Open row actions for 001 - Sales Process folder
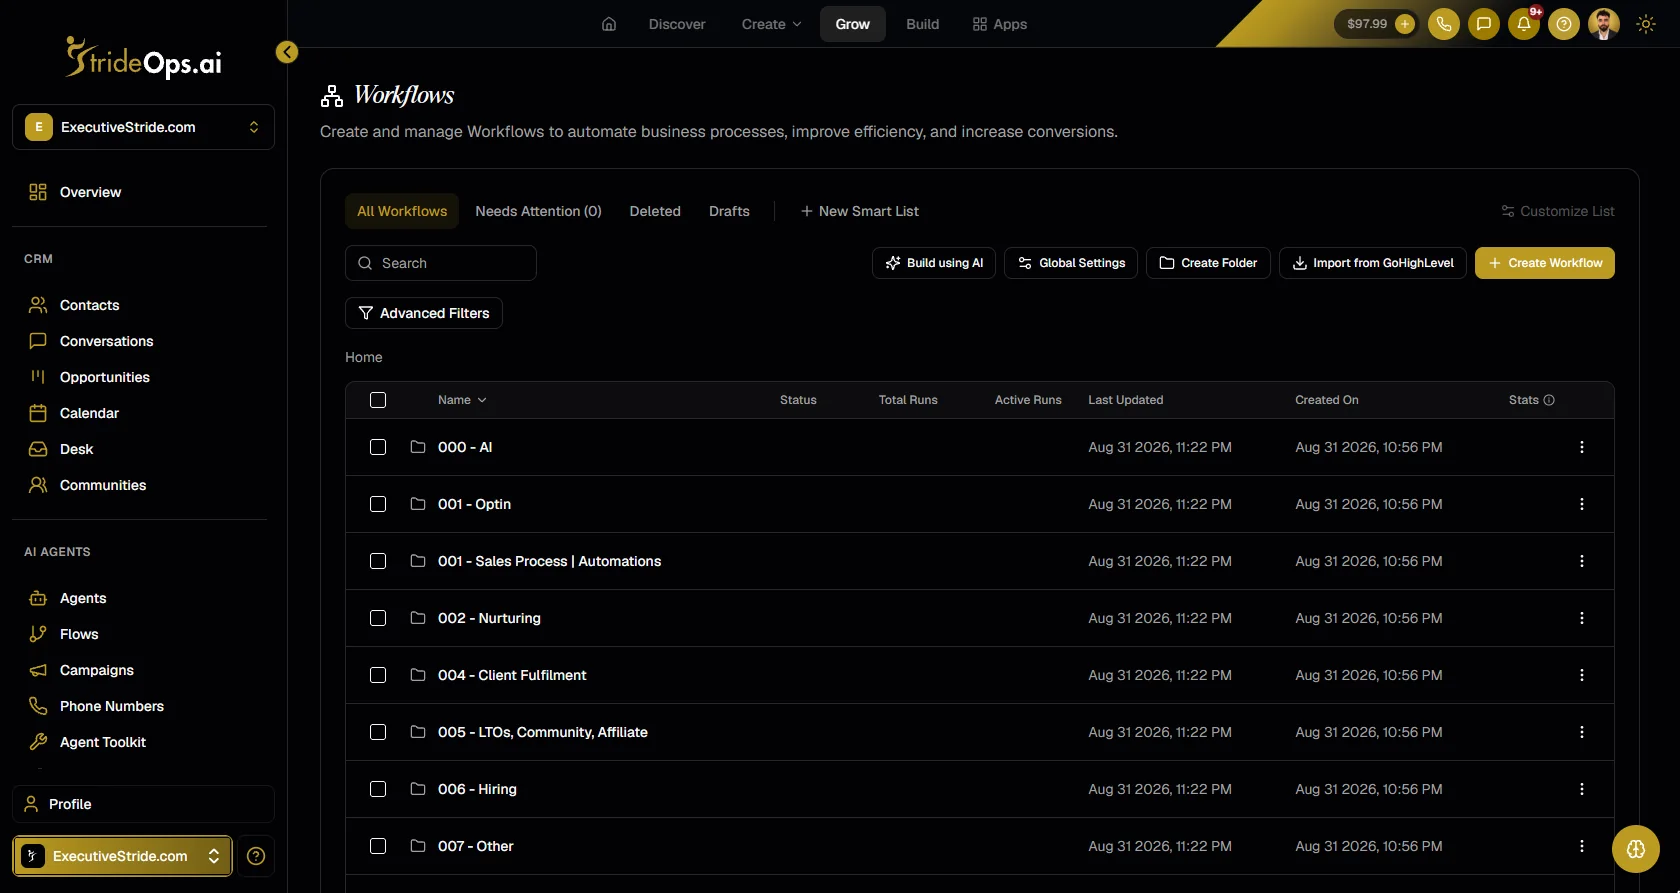This screenshot has width=1680, height=893. (x=1582, y=561)
